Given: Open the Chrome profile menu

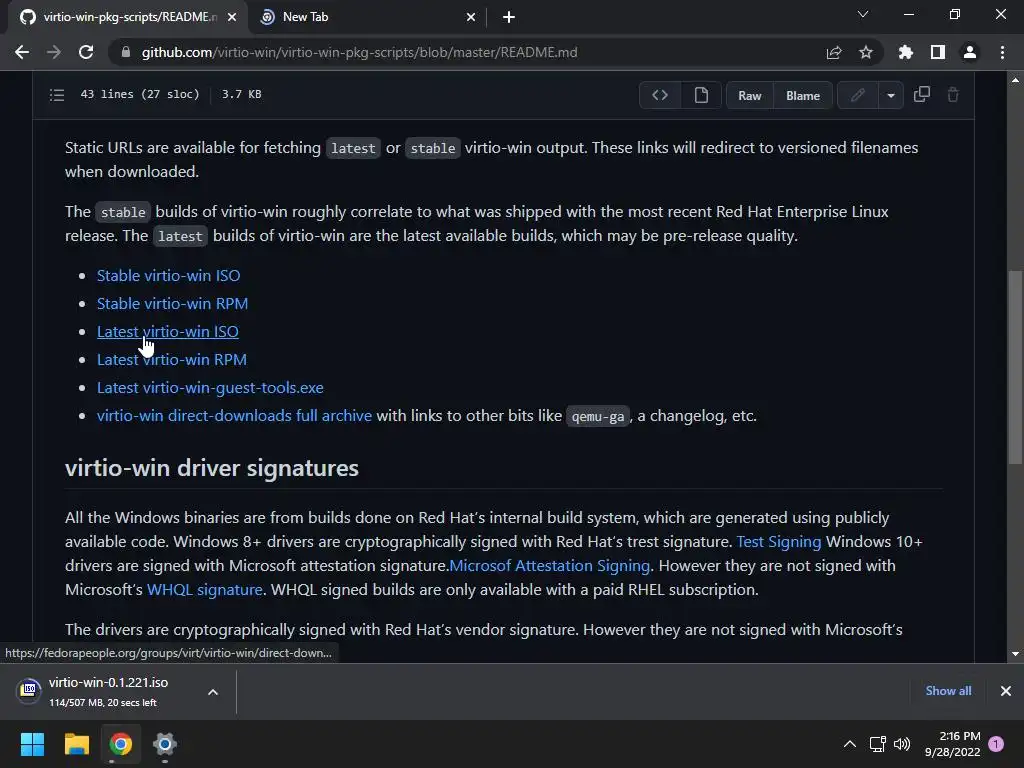Looking at the screenshot, I should click(970, 52).
